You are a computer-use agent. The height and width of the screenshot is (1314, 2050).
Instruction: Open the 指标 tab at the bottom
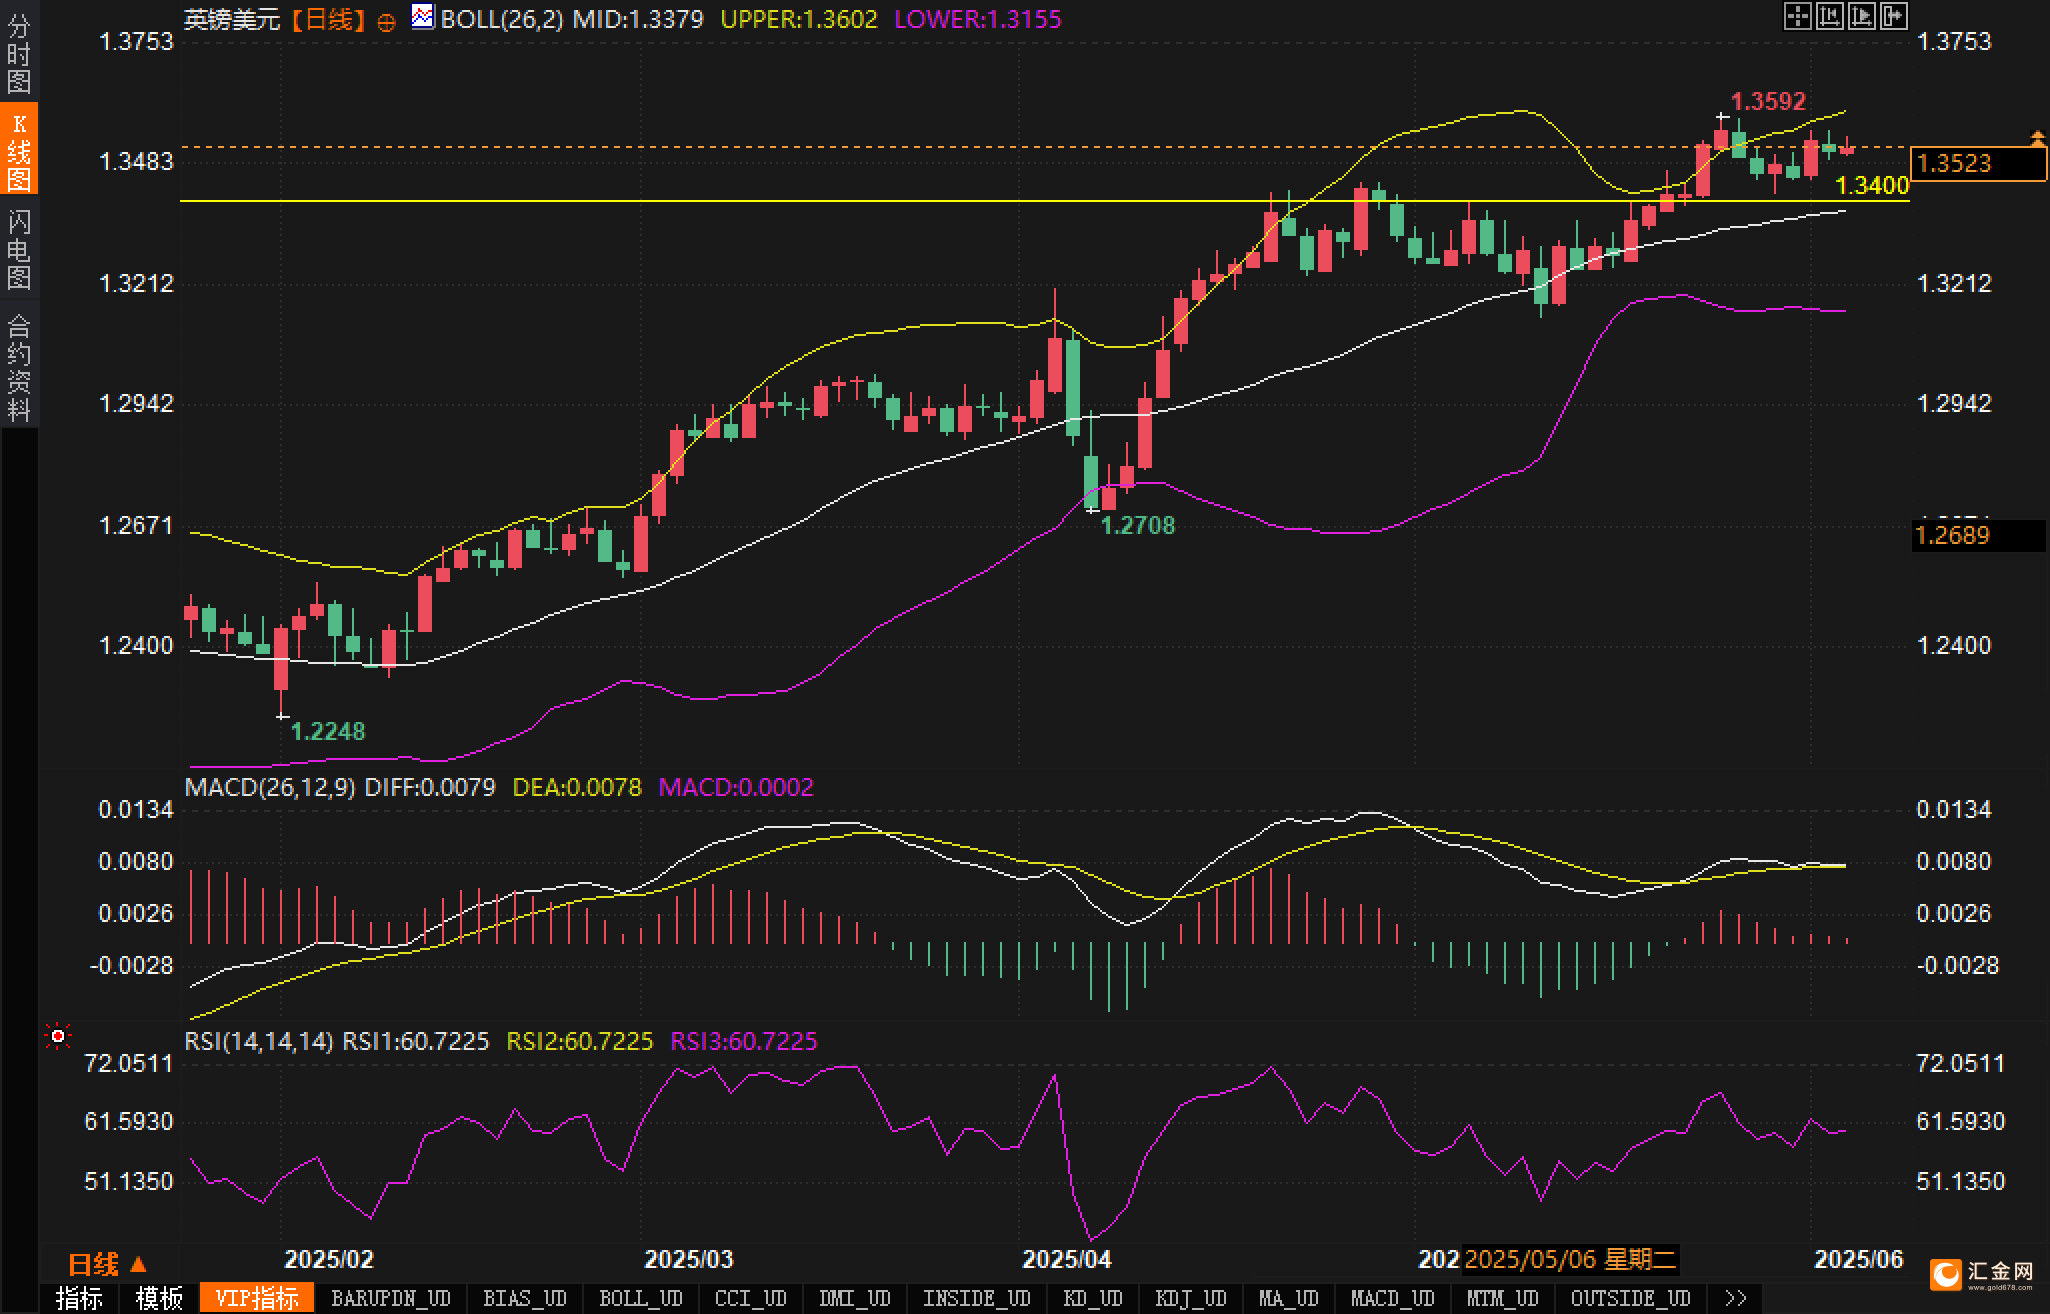point(79,1298)
